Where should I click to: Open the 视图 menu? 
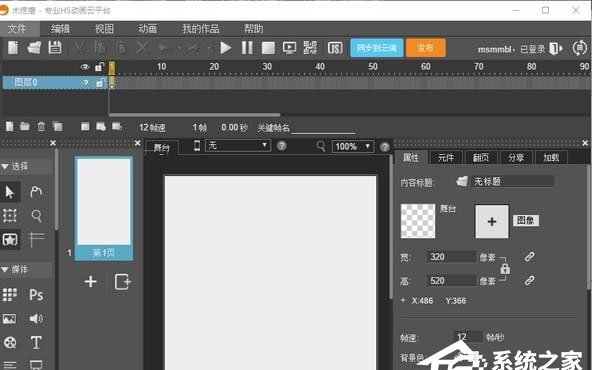click(104, 29)
